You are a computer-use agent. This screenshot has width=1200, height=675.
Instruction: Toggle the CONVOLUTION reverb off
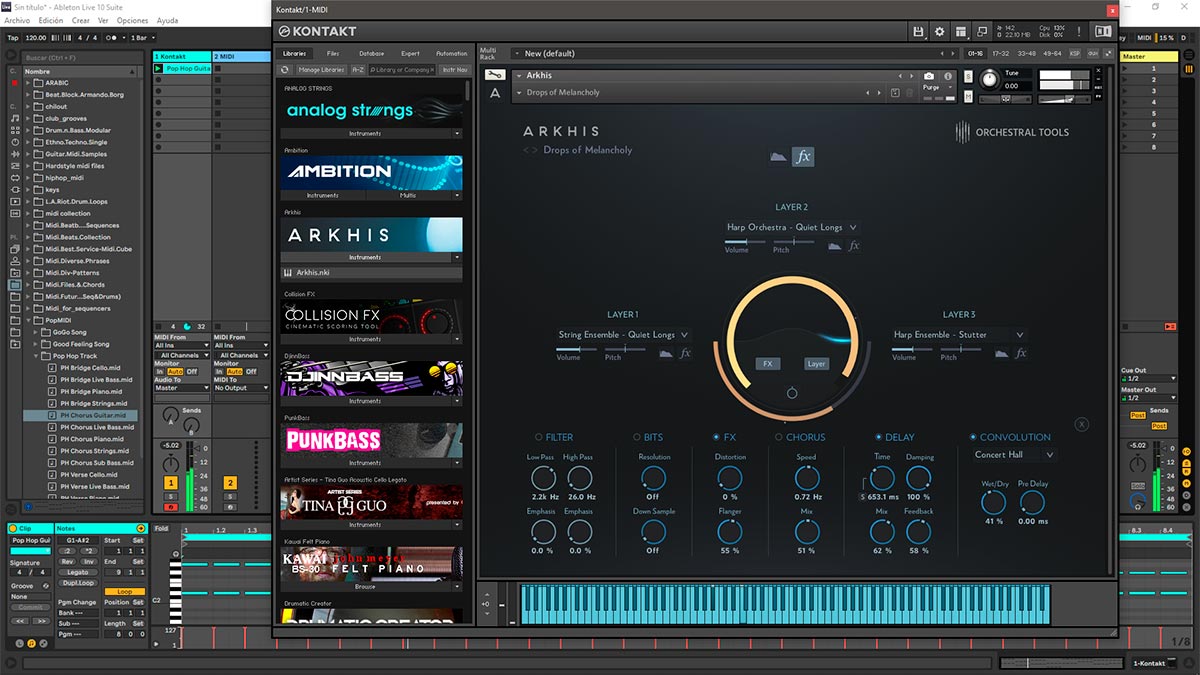(973, 437)
